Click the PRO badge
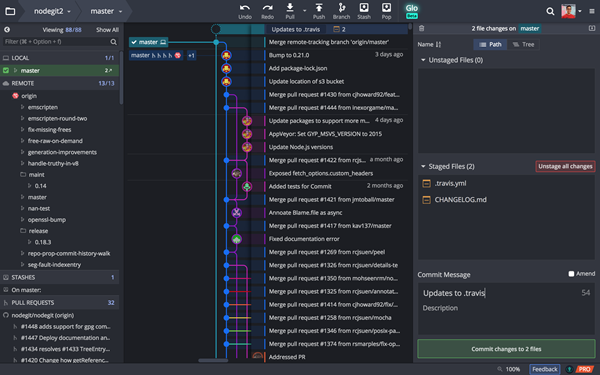 (584, 369)
